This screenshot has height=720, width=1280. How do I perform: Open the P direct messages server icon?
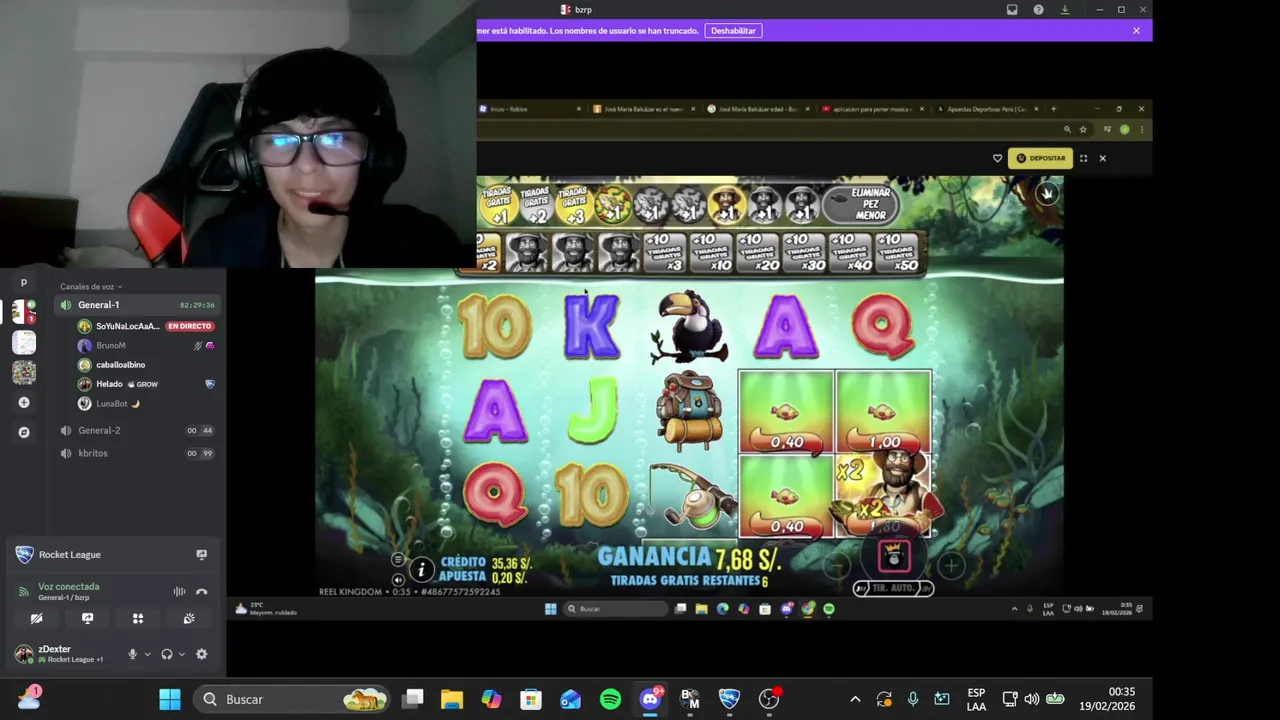[24, 282]
